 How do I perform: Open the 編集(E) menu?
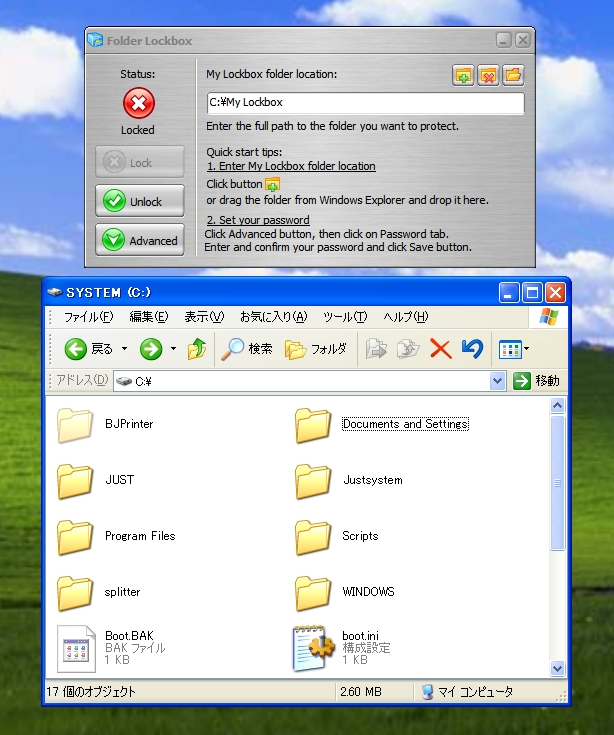pyautogui.click(x=149, y=317)
